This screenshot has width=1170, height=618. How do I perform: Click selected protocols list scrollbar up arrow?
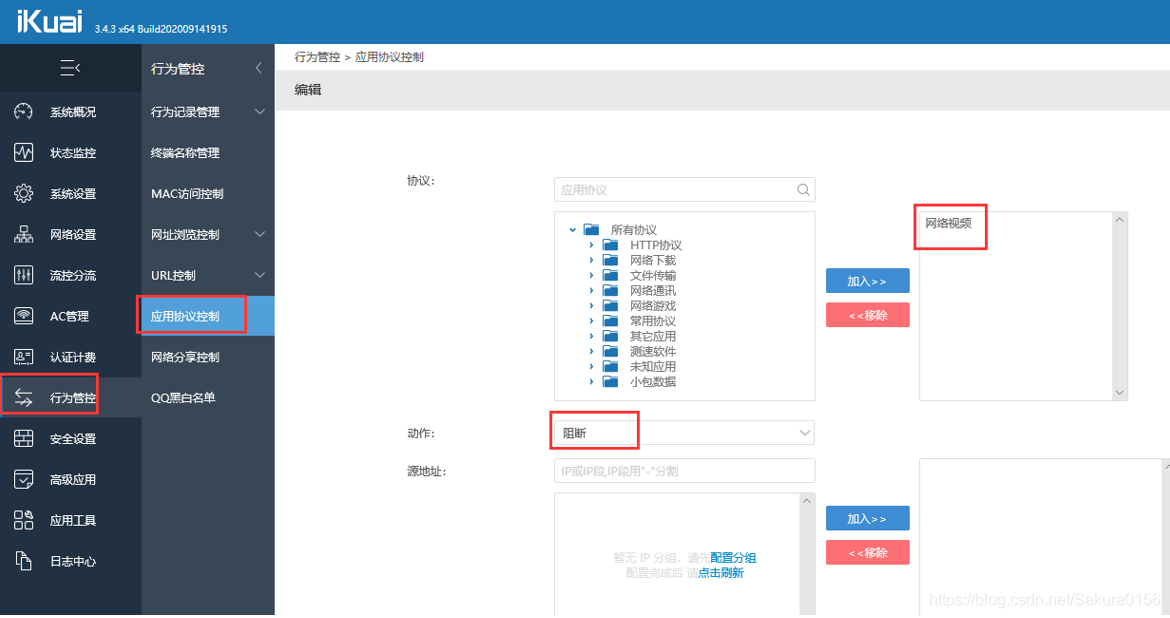pyautogui.click(x=1119, y=219)
